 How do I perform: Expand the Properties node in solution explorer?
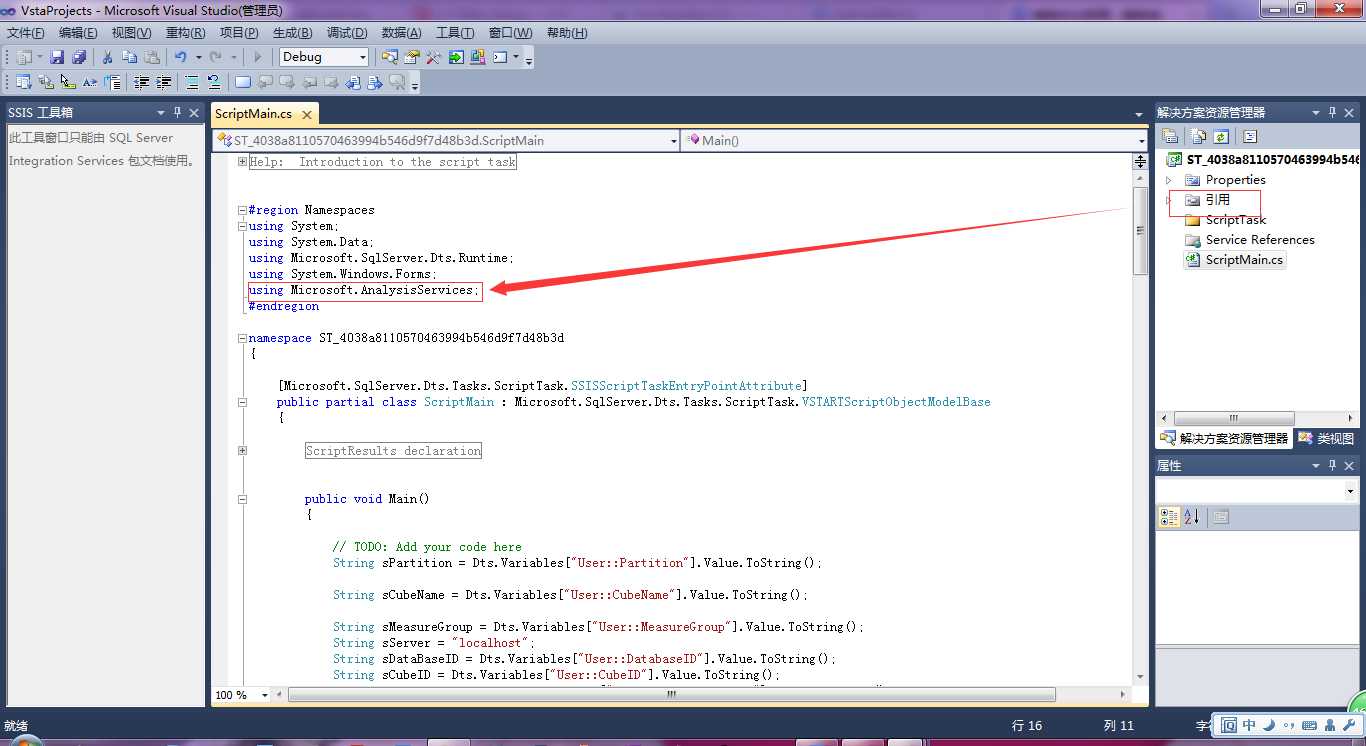[1168, 180]
